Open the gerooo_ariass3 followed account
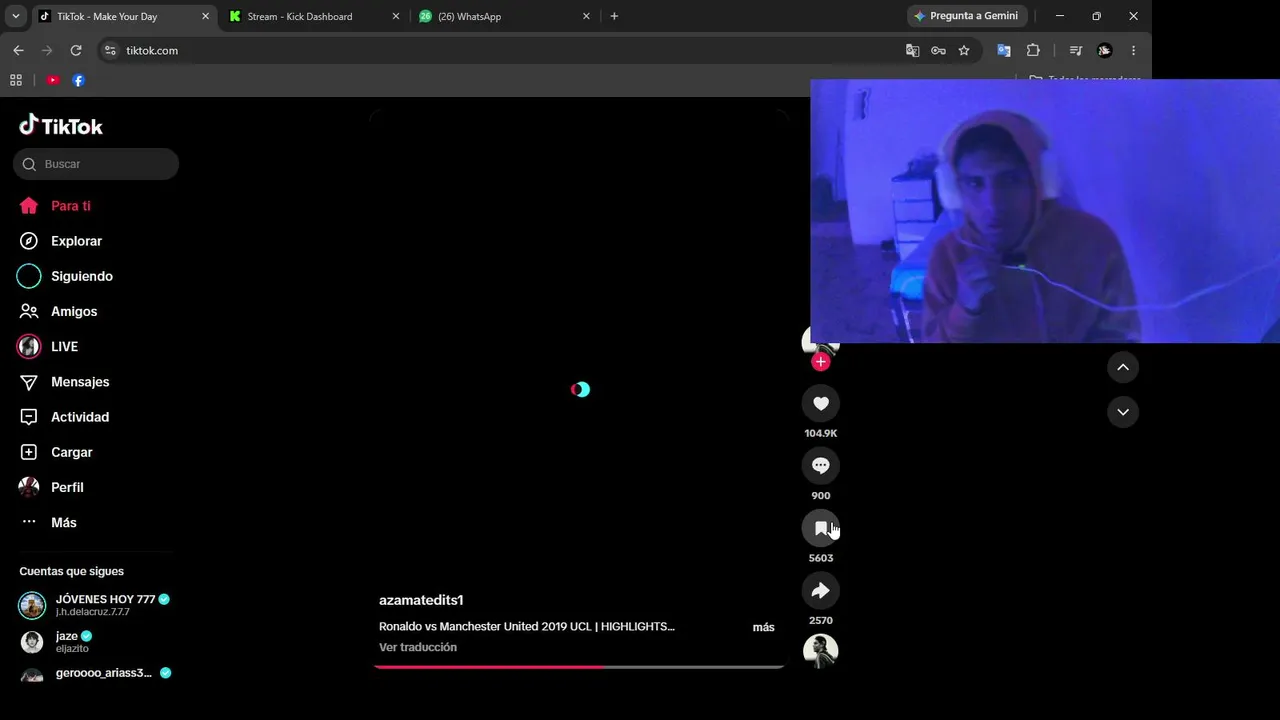This screenshot has width=1280, height=720. pos(95,674)
